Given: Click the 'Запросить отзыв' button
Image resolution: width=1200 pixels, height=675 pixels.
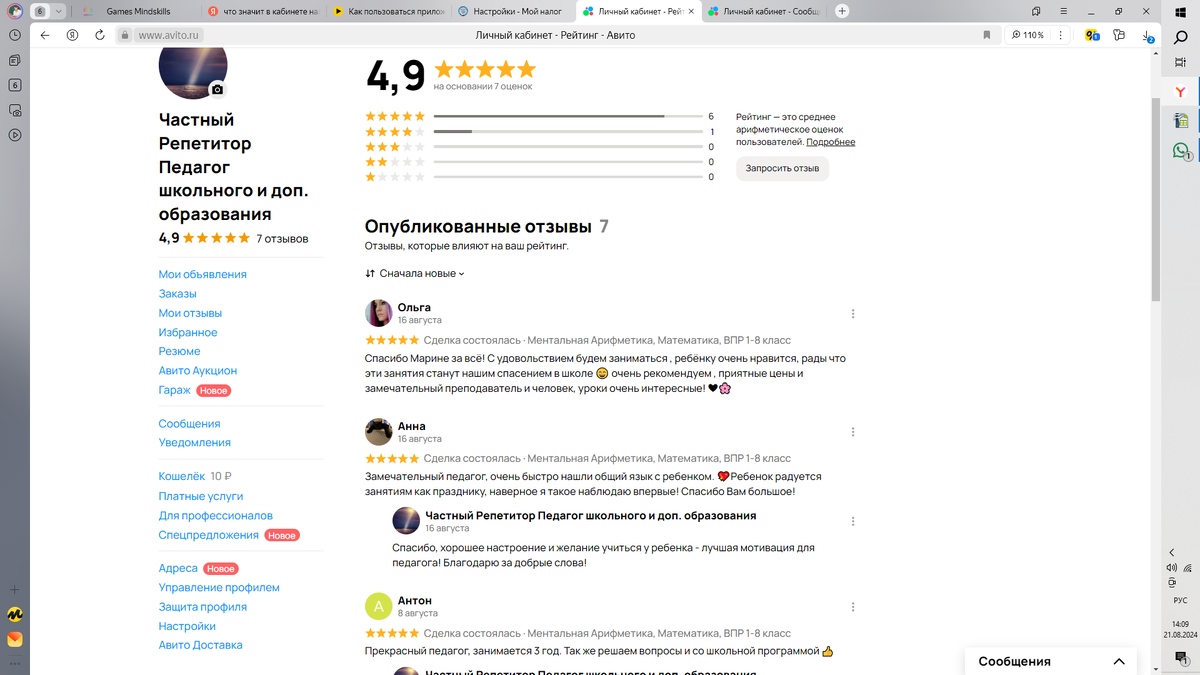Looking at the screenshot, I should (x=782, y=168).
